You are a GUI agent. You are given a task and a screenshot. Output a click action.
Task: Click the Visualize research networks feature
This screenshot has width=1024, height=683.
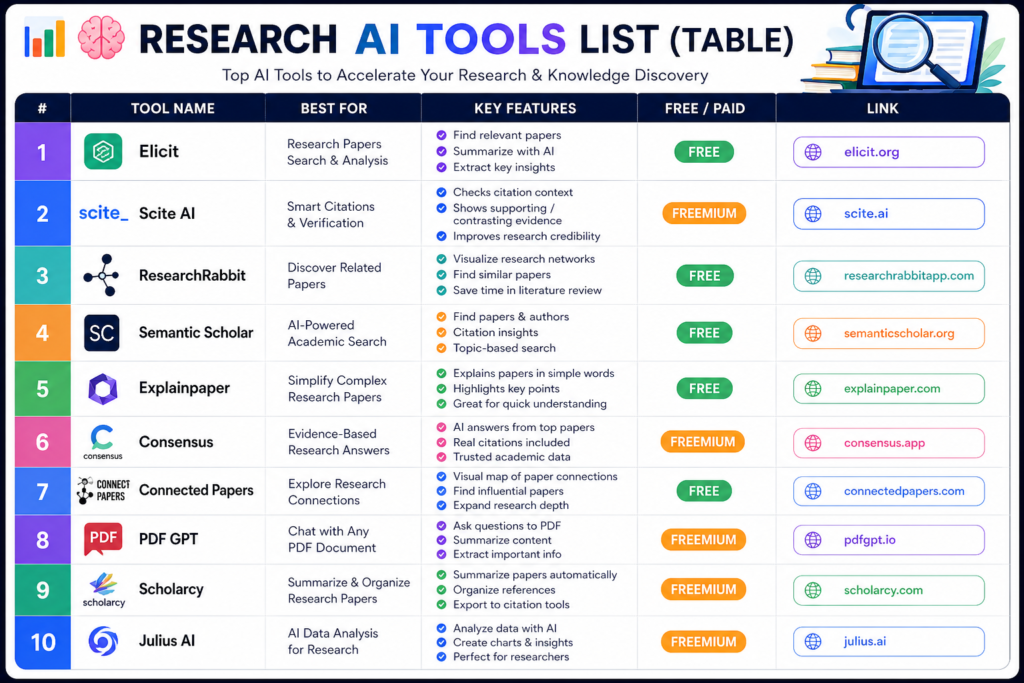coord(524,259)
